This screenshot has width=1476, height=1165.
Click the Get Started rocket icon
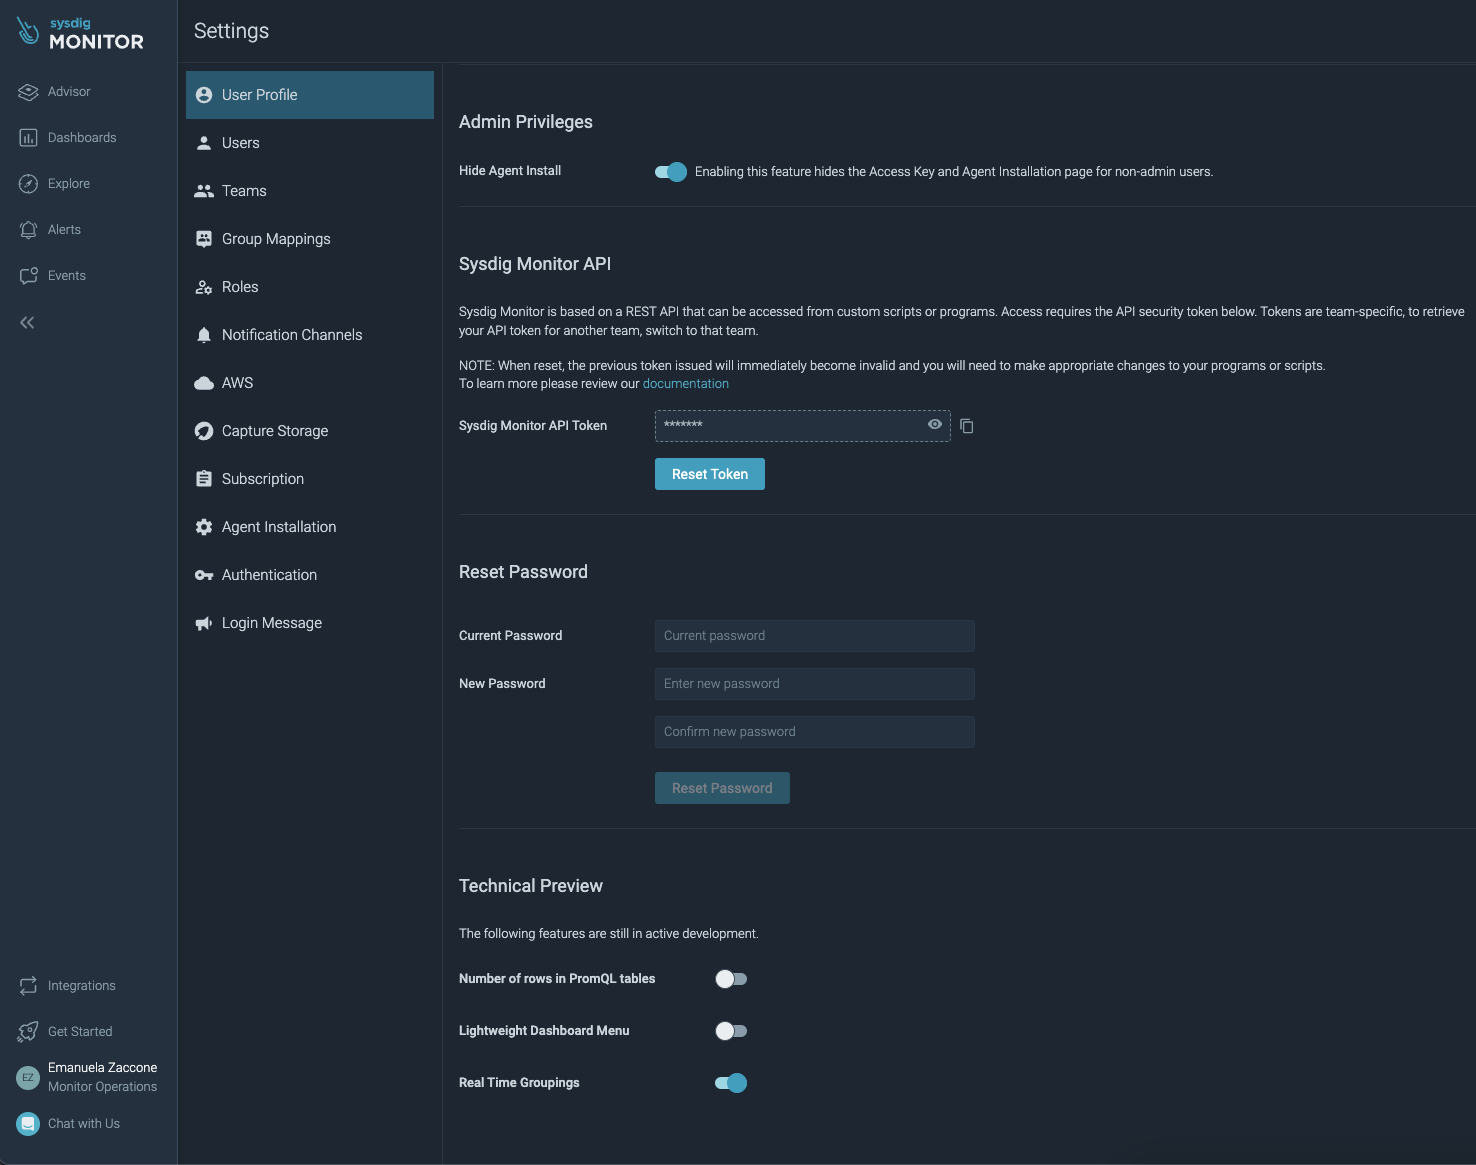[28, 1032]
